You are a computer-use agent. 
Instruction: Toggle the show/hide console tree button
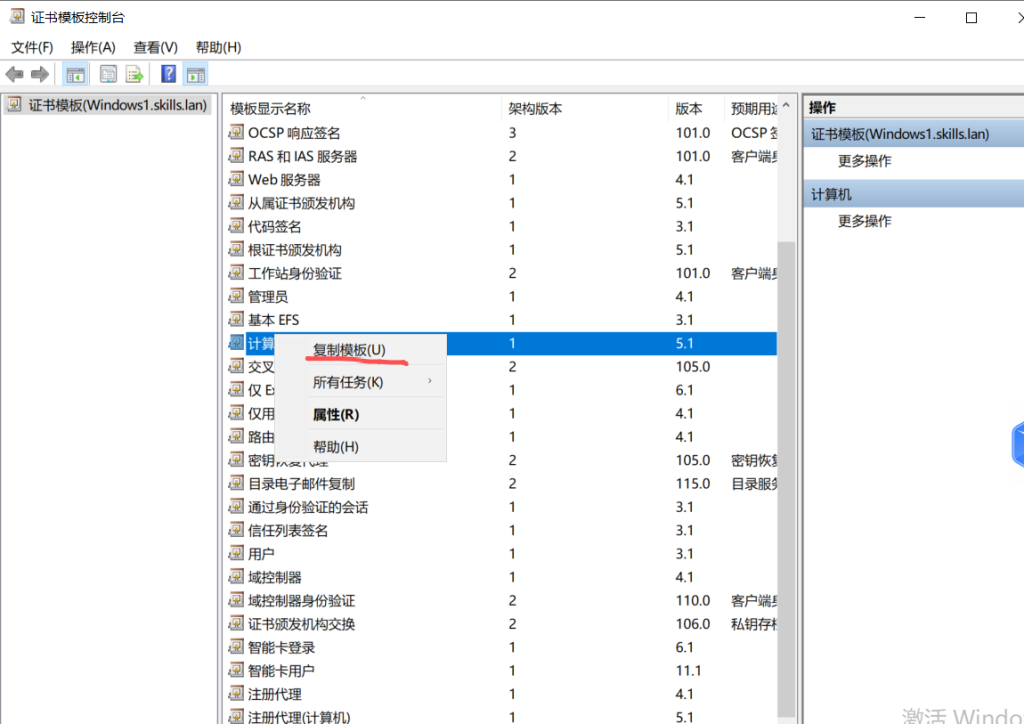pos(75,74)
